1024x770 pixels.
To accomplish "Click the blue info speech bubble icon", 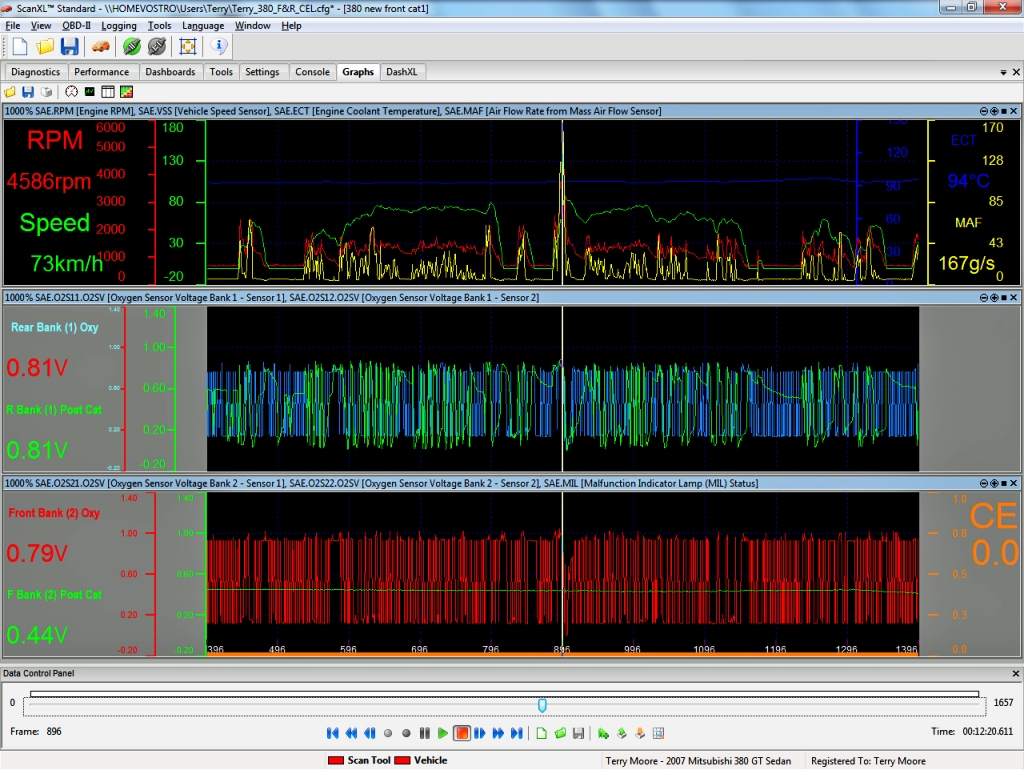I will coord(220,46).
